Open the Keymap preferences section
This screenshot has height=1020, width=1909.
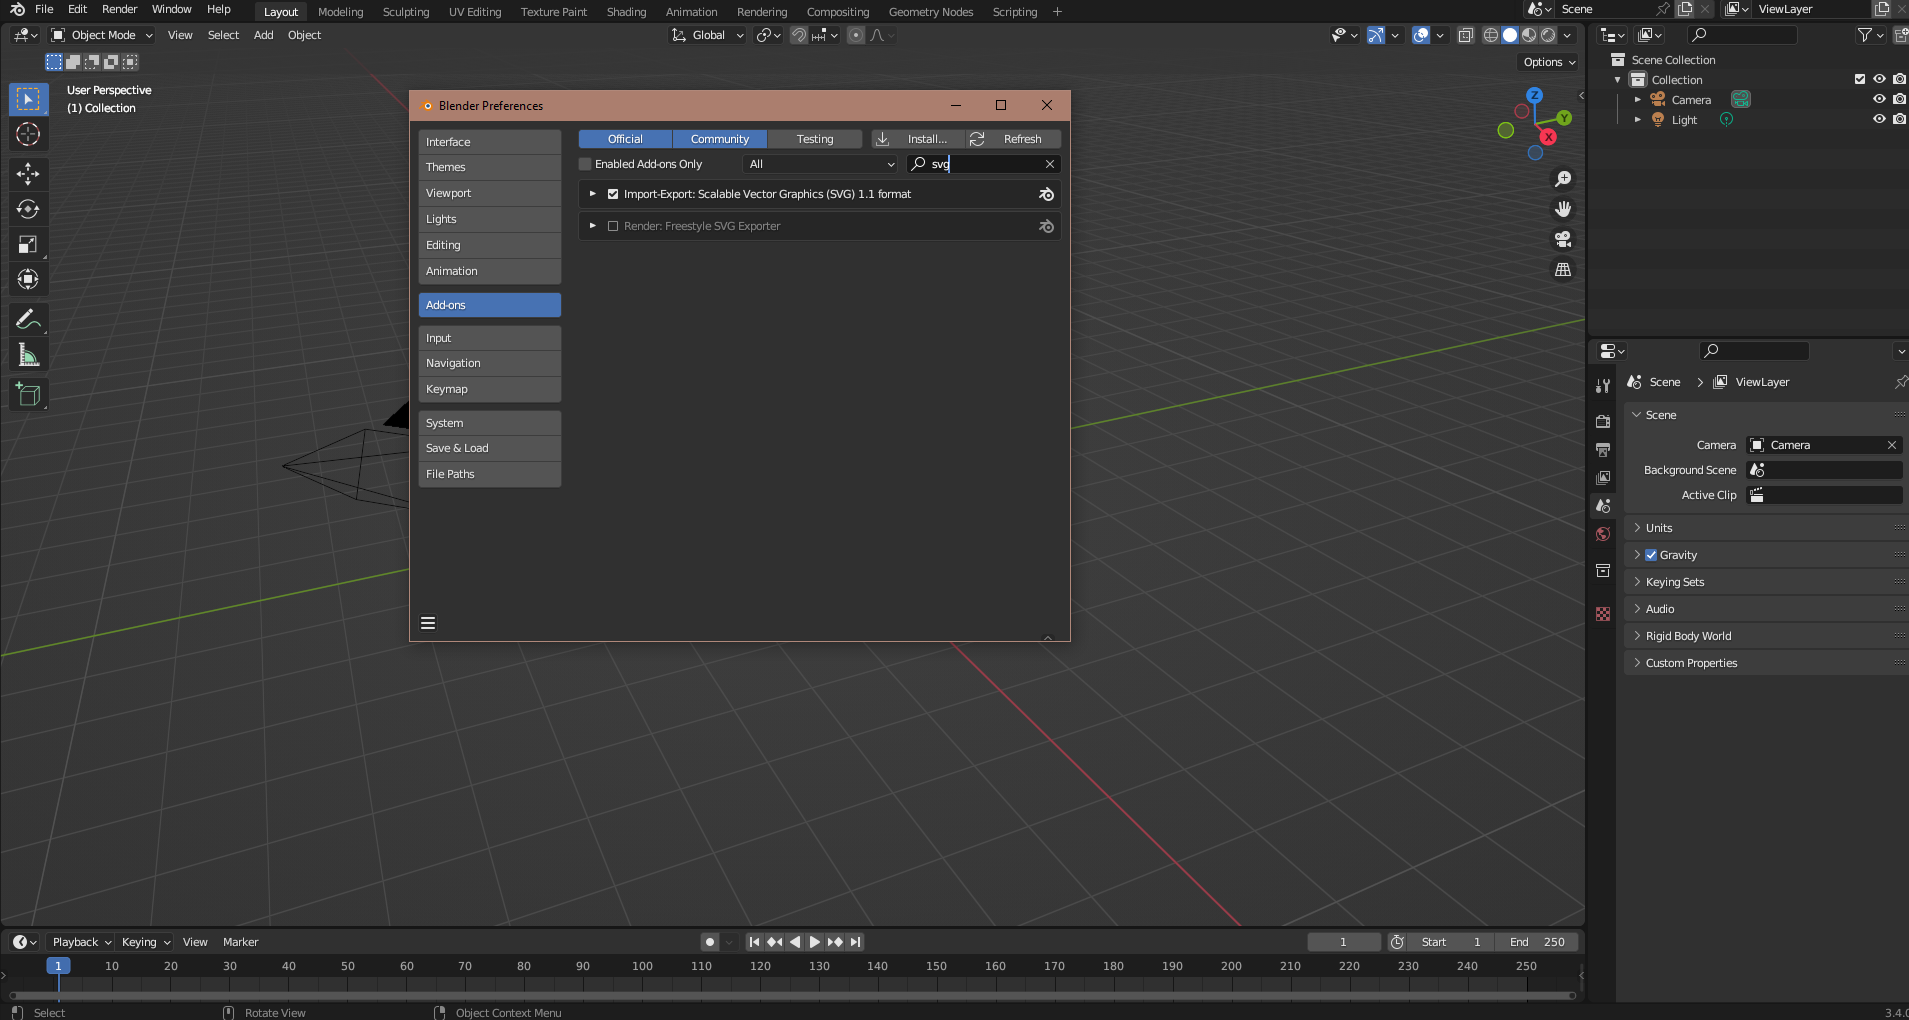(490, 389)
